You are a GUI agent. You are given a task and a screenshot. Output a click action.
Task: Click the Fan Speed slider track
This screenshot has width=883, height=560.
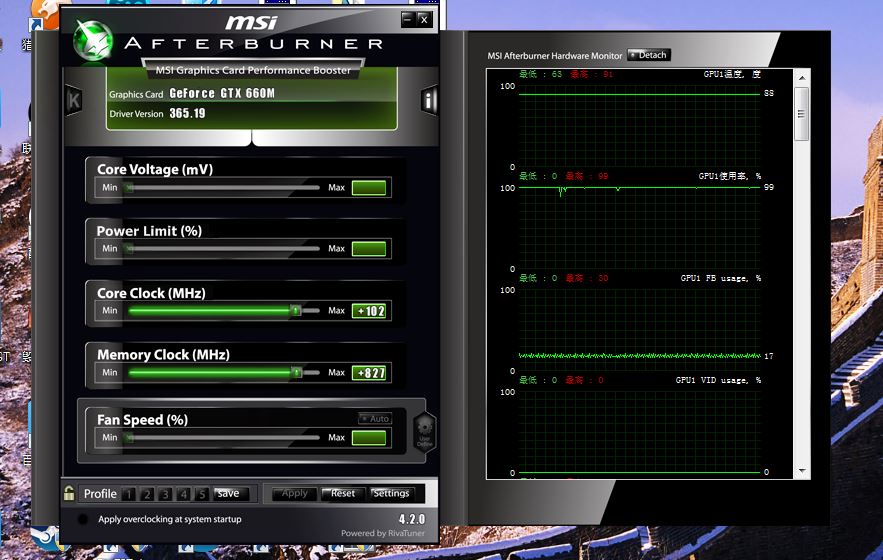224,437
